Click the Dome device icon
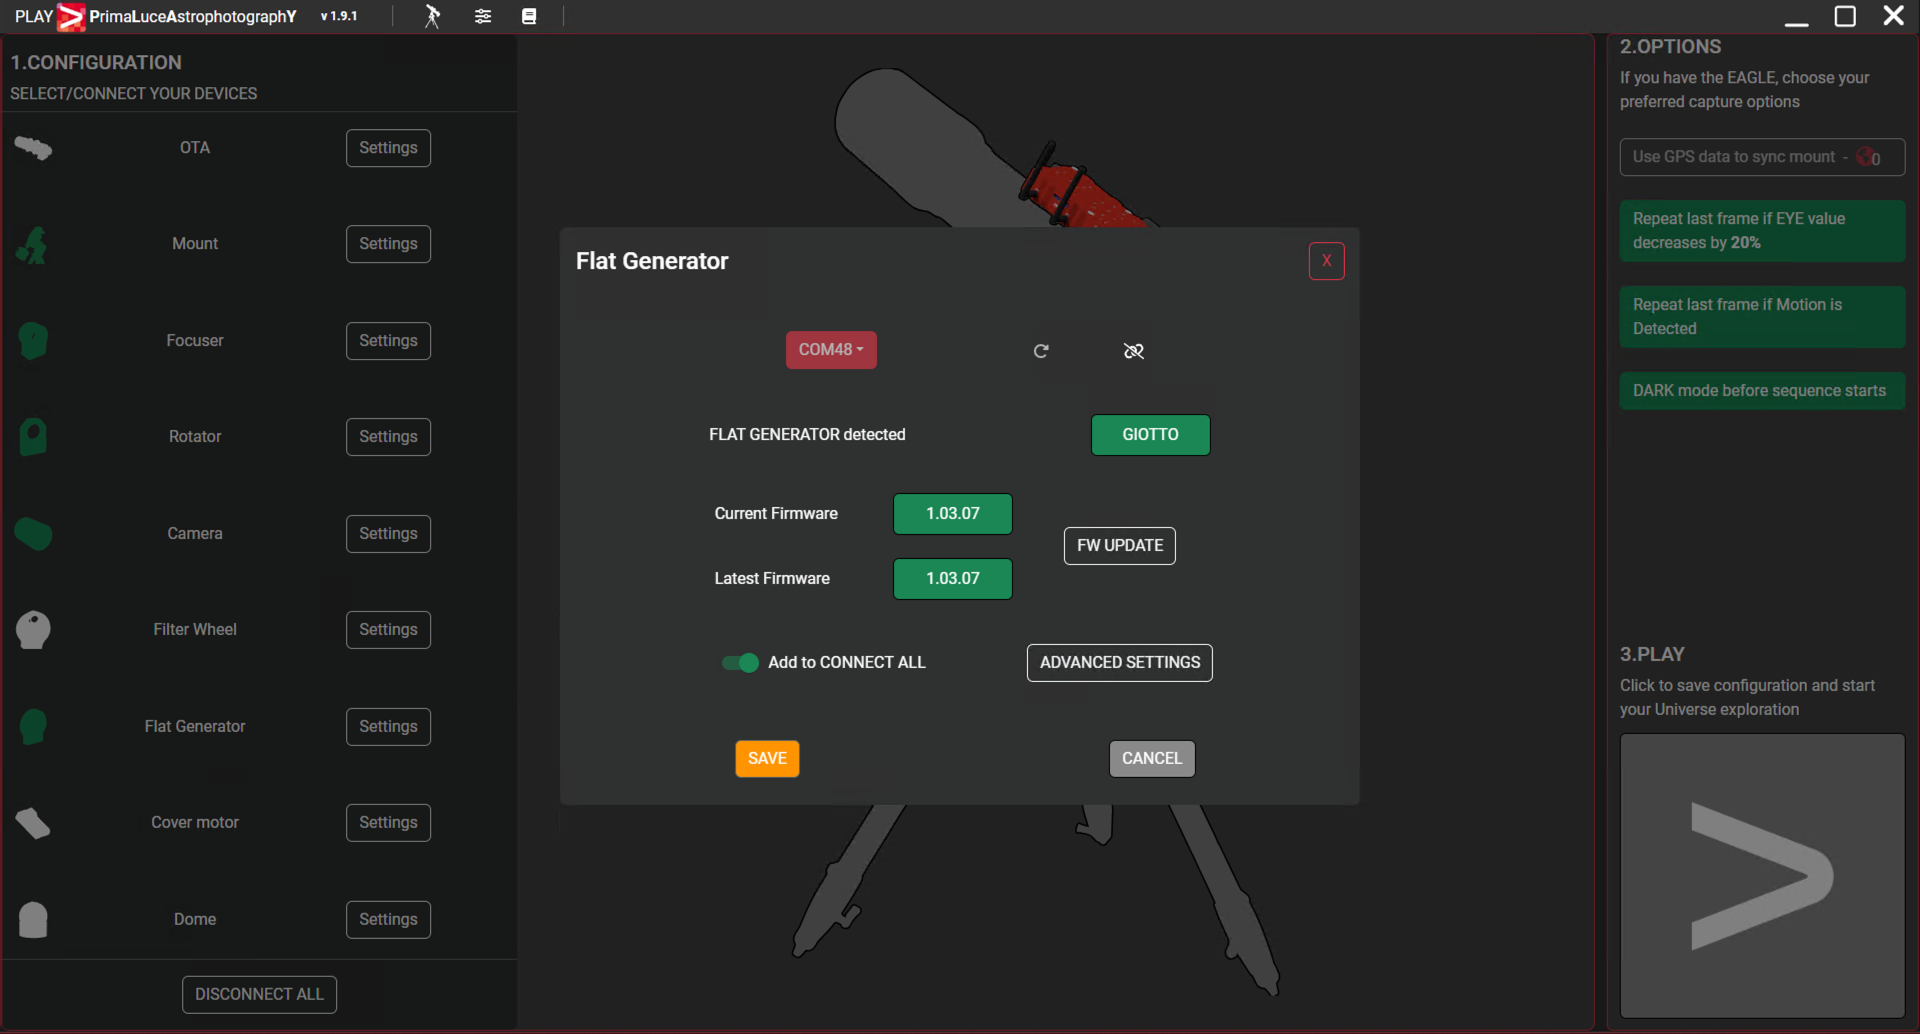 point(33,920)
